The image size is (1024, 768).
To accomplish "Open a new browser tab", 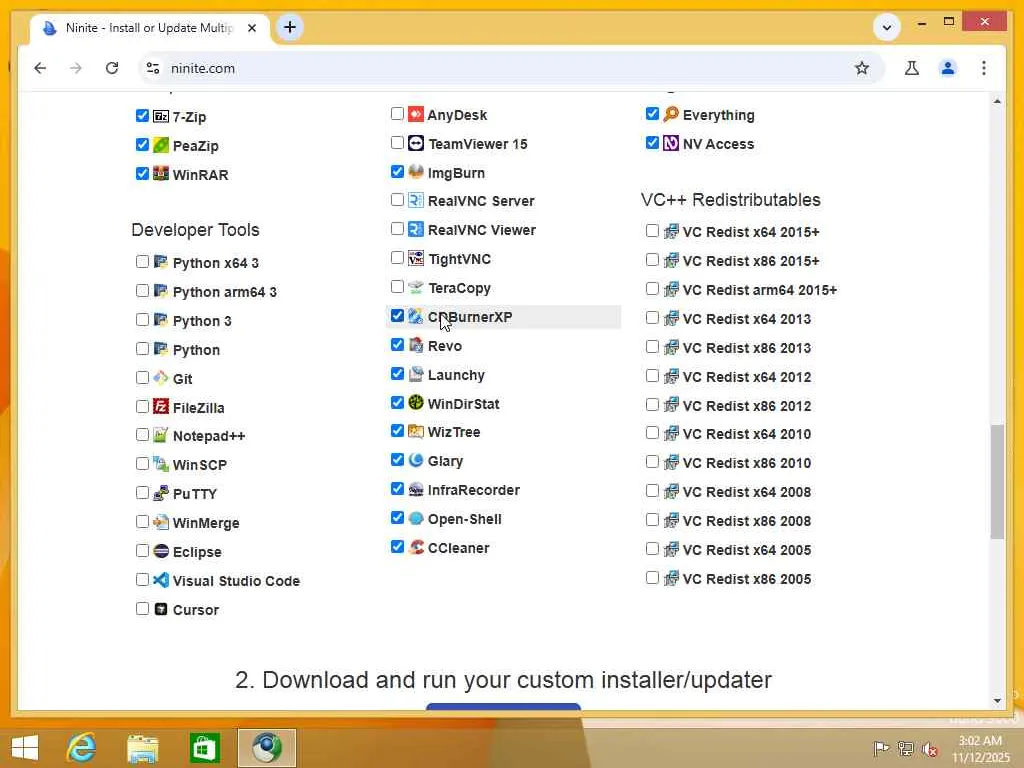I will pos(290,27).
